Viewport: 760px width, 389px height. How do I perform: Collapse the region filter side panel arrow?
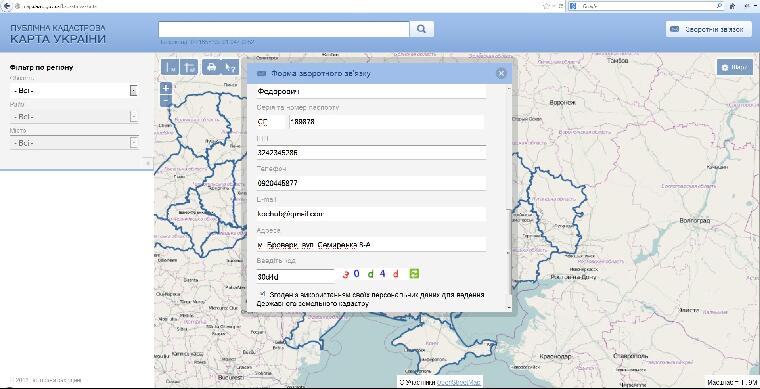tap(148, 163)
